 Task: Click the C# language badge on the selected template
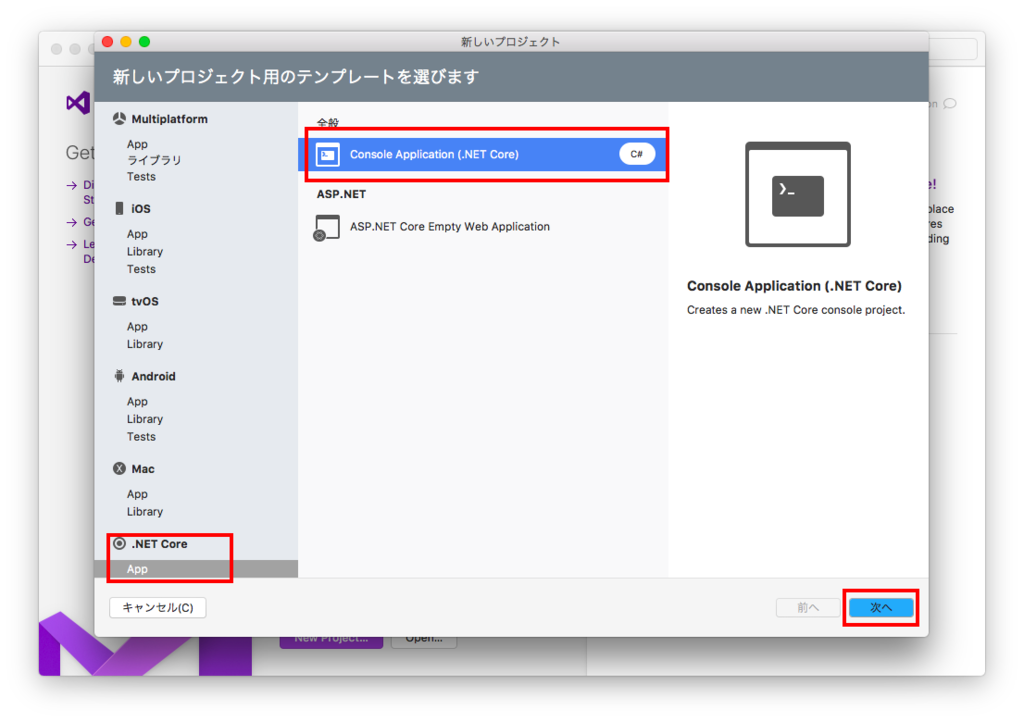(637, 154)
